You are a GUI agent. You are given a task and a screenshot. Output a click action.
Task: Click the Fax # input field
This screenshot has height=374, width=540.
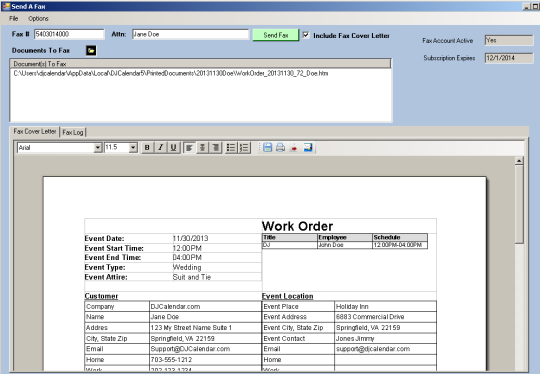pyautogui.click(x=69, y=34)
